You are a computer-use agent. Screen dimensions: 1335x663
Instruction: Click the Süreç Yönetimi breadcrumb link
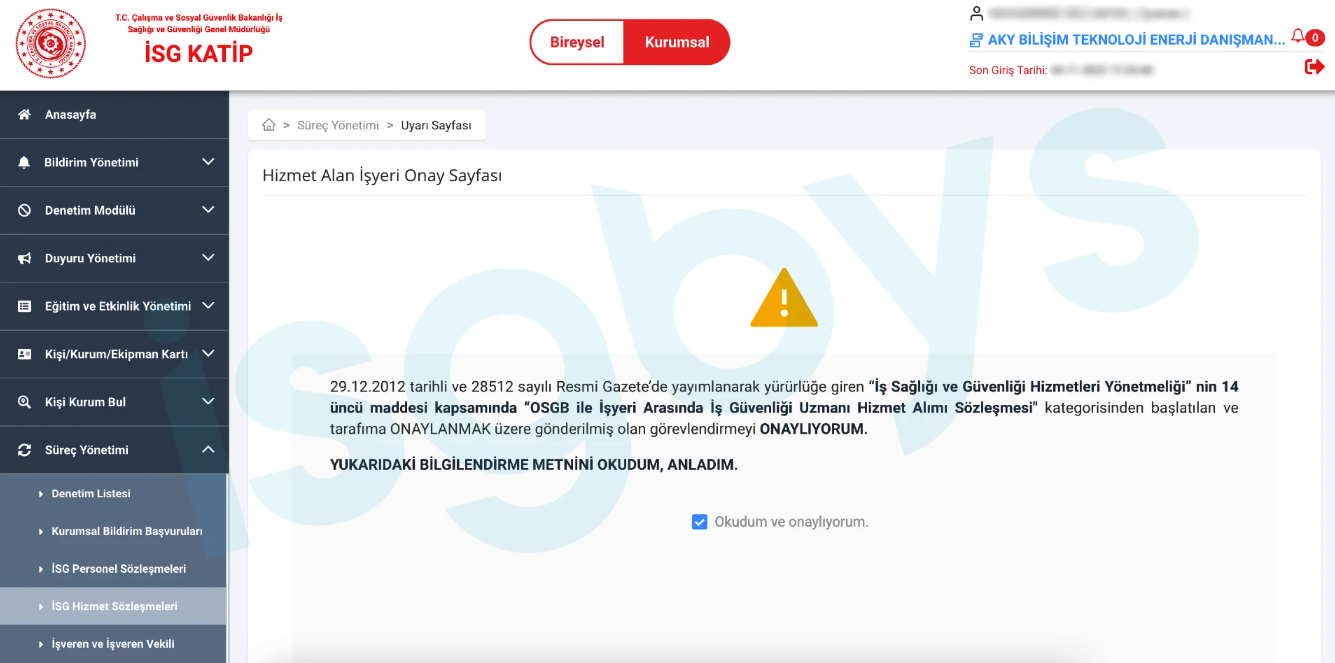coord(338,125)
